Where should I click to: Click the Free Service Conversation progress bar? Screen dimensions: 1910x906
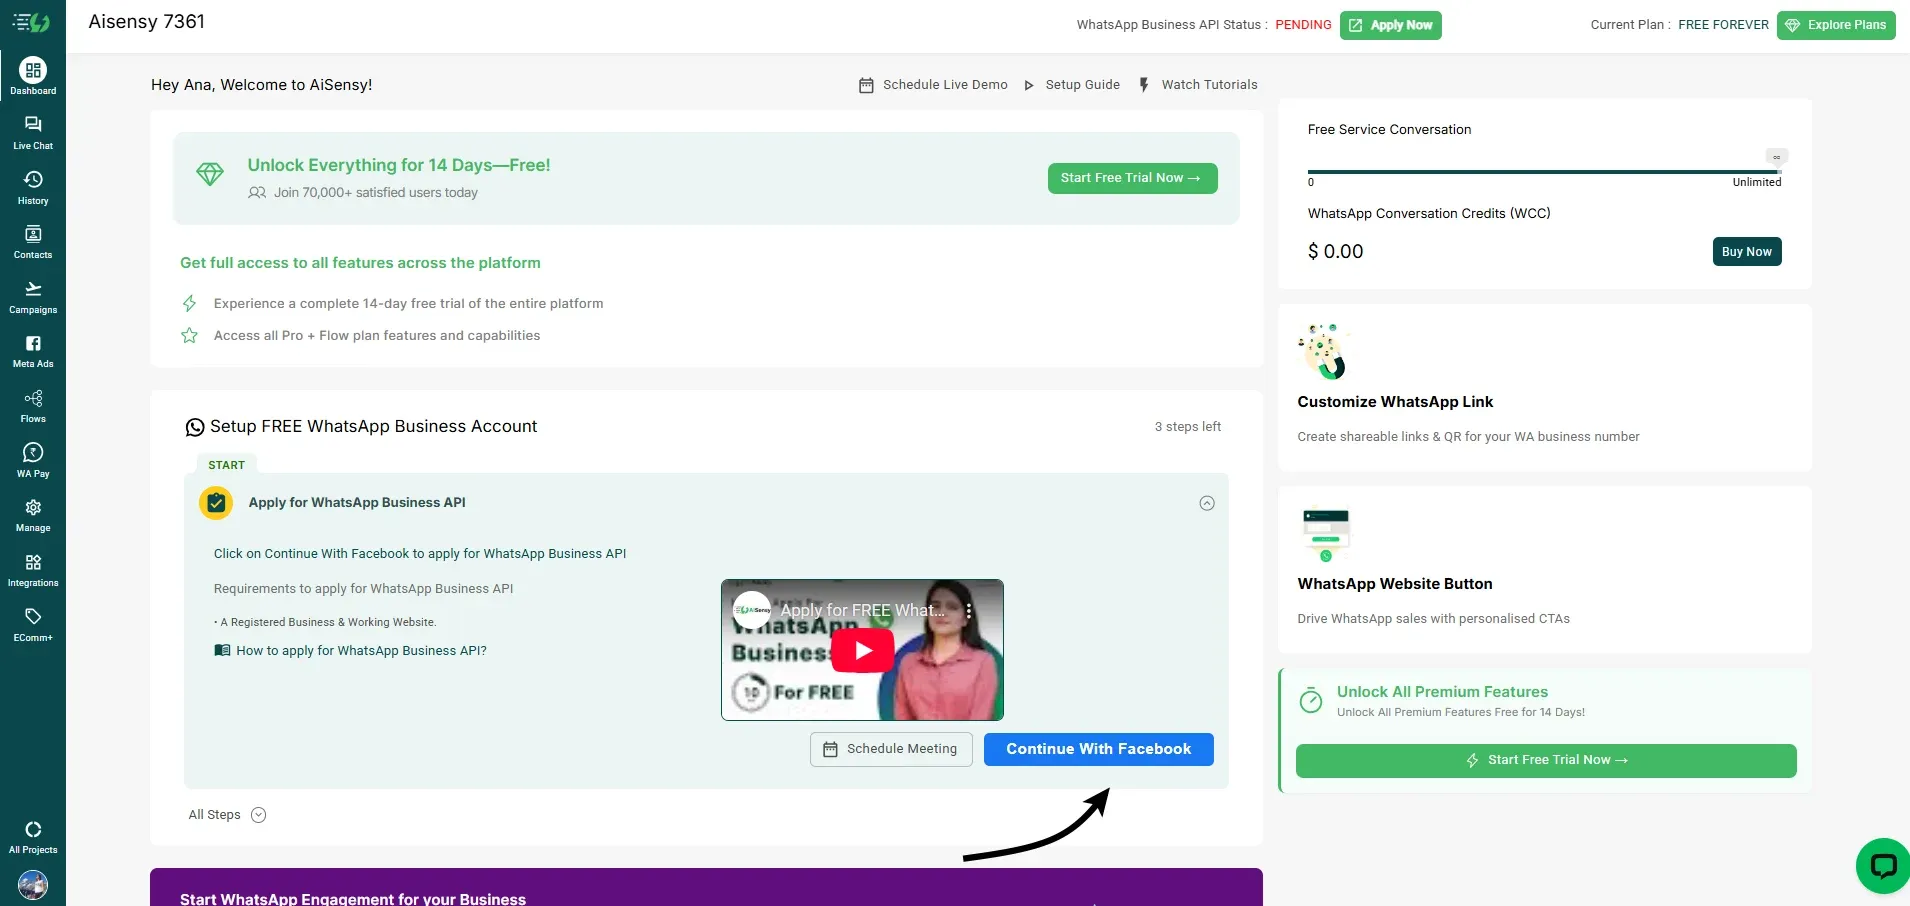(x=1544, y=172)
